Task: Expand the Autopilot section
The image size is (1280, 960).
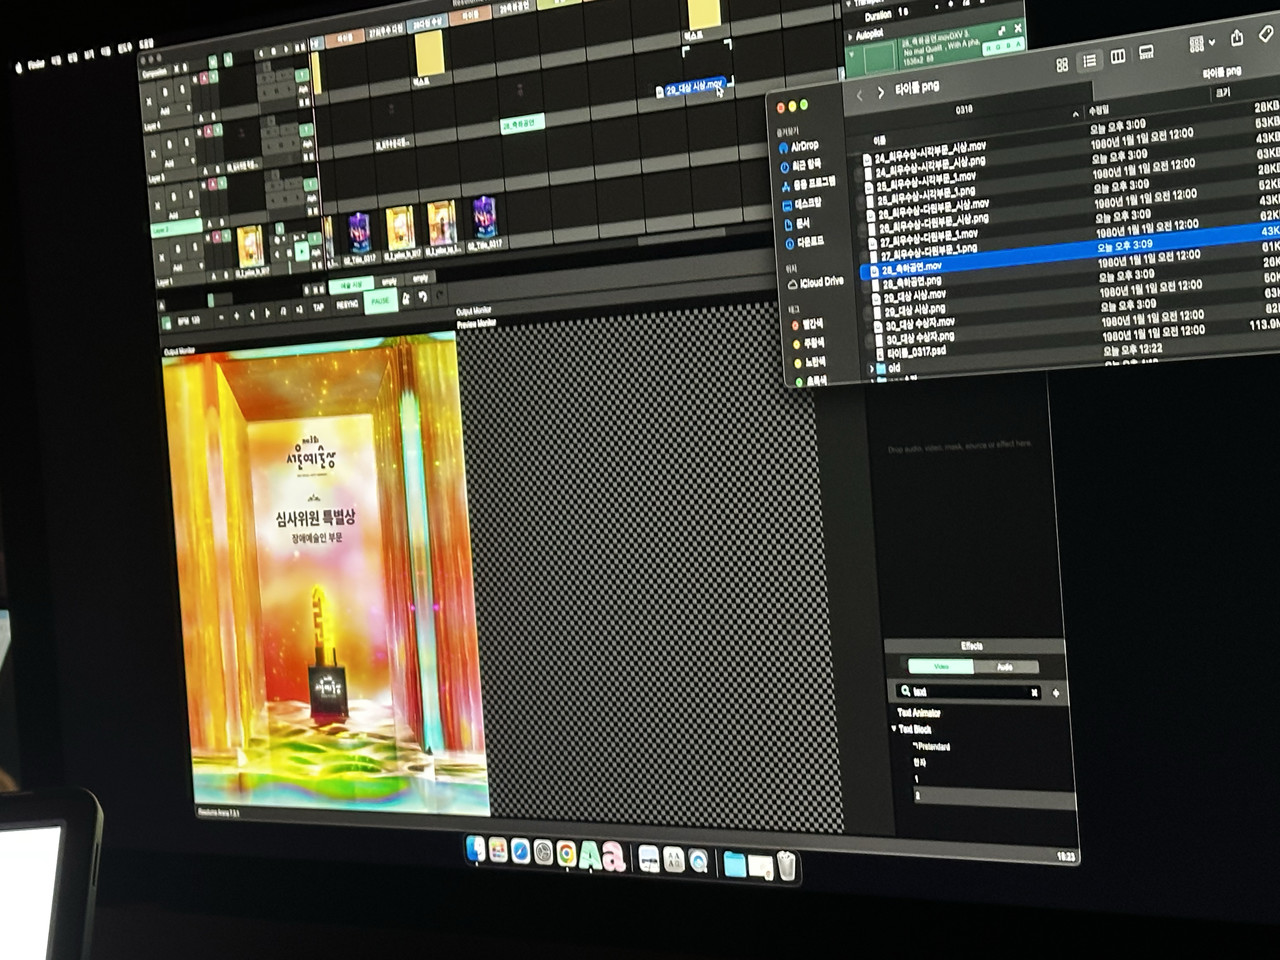Action: [x=852, y=36]
